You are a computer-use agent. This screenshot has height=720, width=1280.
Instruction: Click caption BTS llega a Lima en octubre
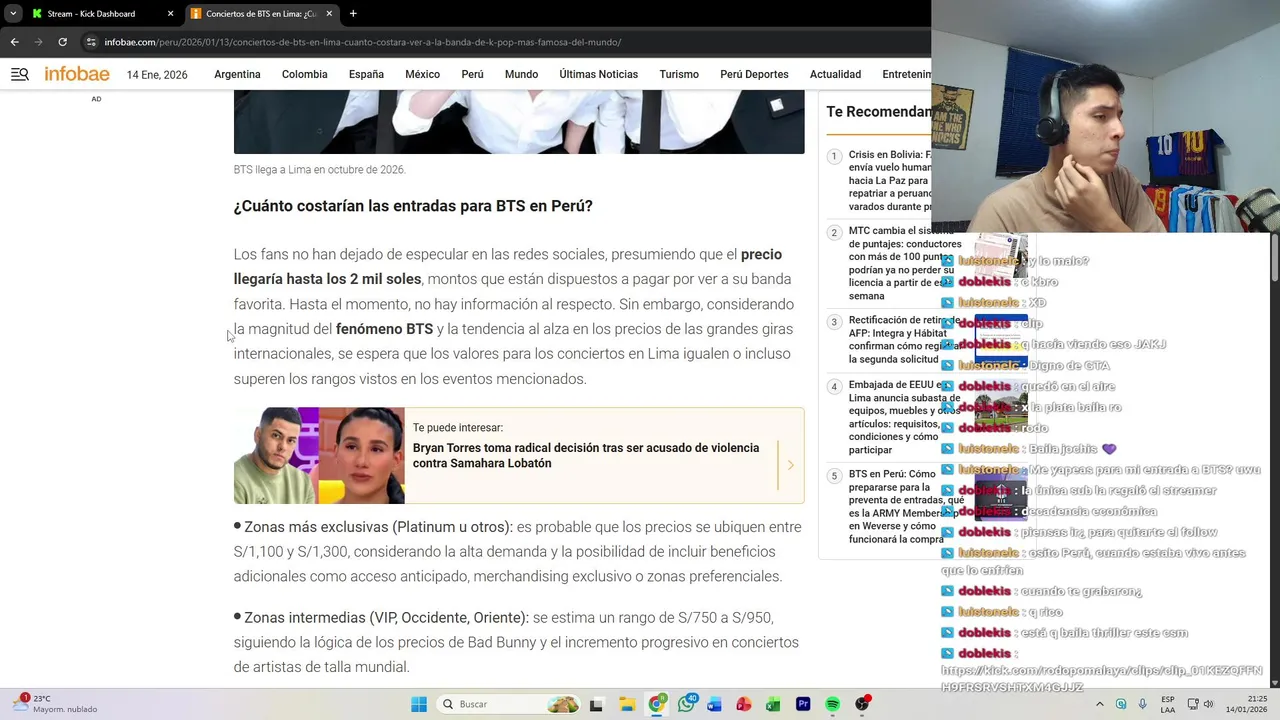point(319,170)
